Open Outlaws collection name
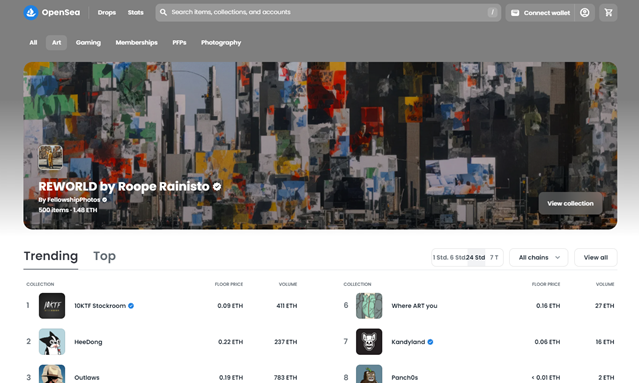The width and height of the screenshot is (639, 383). [x=86, y=378]
